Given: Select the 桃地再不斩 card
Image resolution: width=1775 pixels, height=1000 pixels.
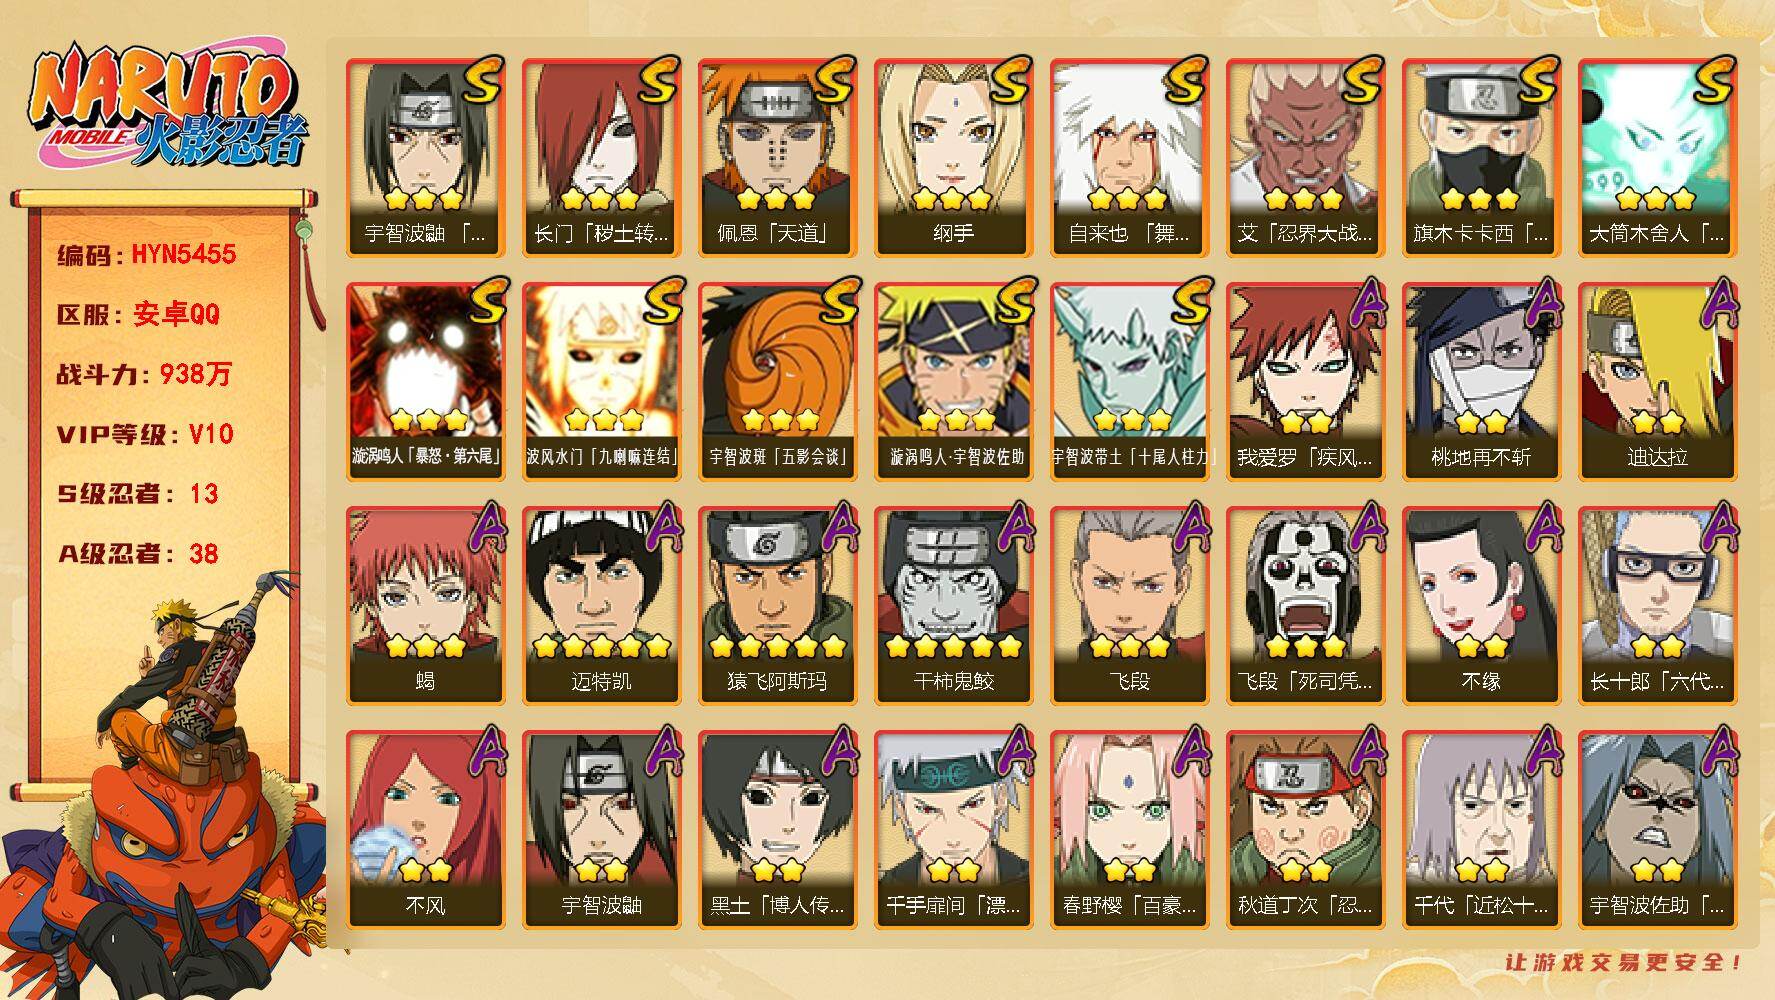Looking at the screenshot, I should coord(1481,381).
